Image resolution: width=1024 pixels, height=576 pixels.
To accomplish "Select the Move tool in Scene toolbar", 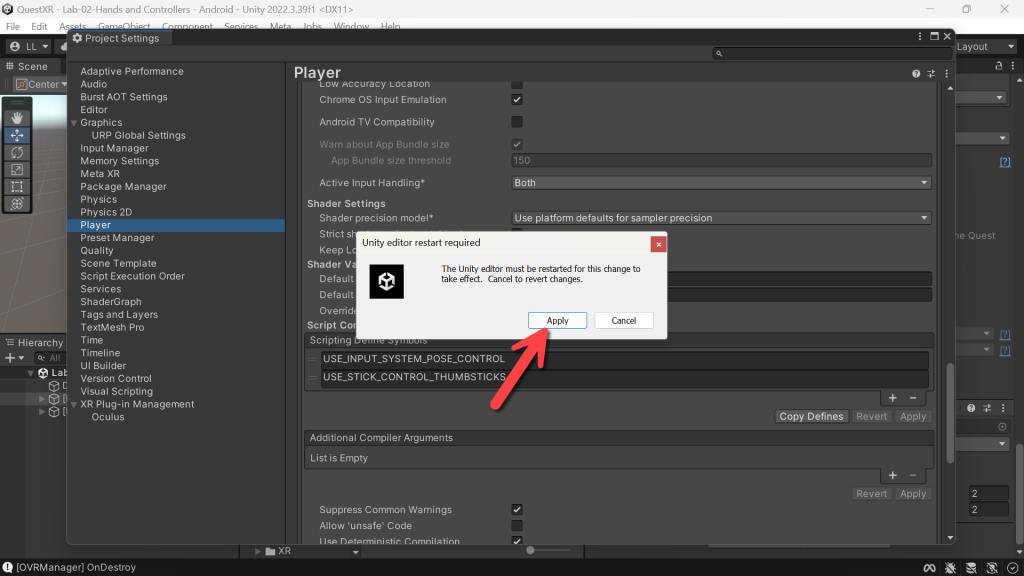I will click(x=17, y=135).
